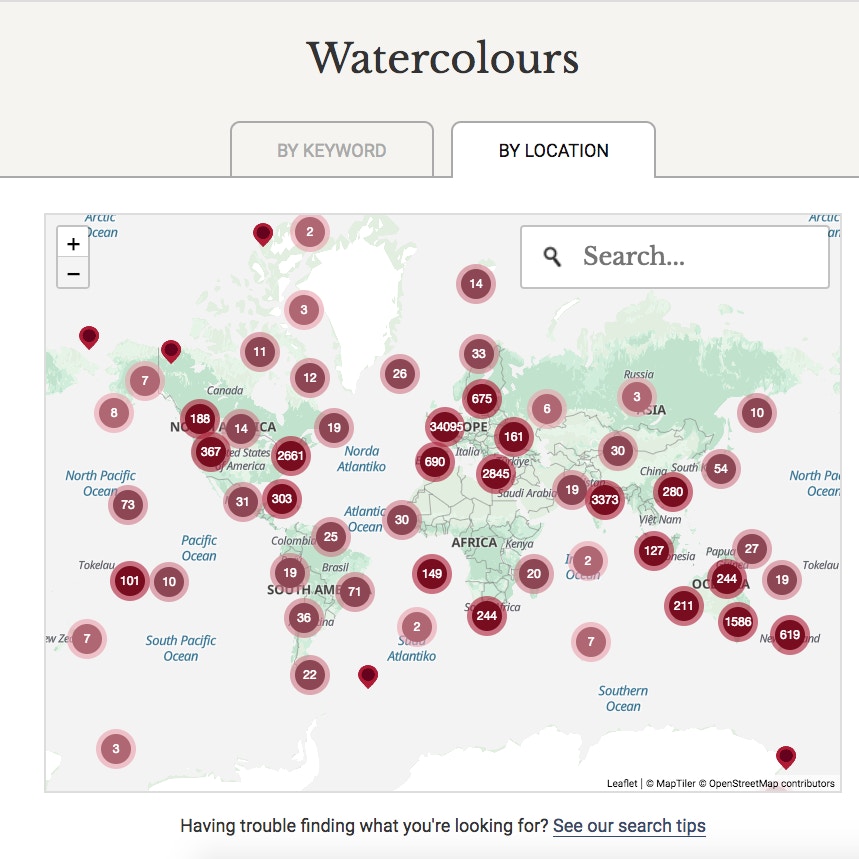Open the 3373 cluster marker
This screenshot has width=859, height=859.
pyautogui.click(x=605, y=499)
